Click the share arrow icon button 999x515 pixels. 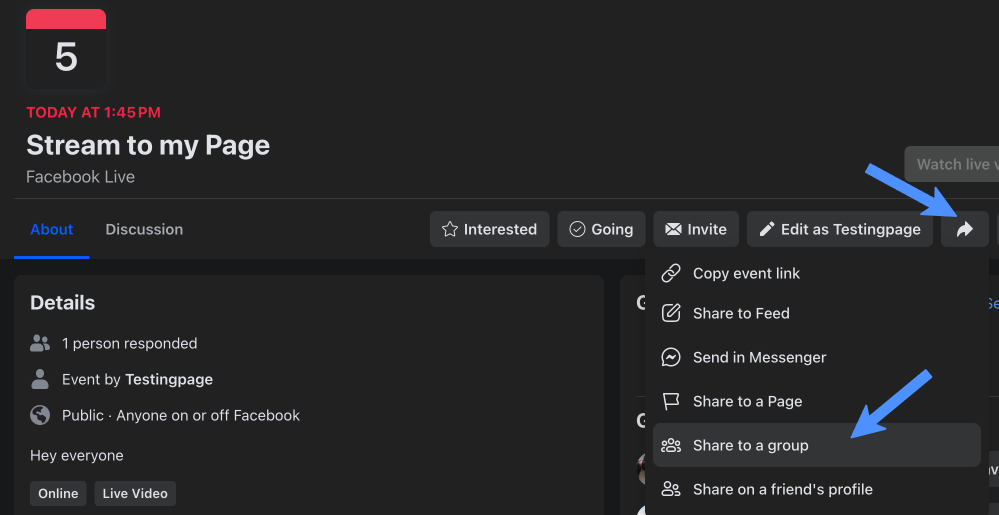click(964, 229)
